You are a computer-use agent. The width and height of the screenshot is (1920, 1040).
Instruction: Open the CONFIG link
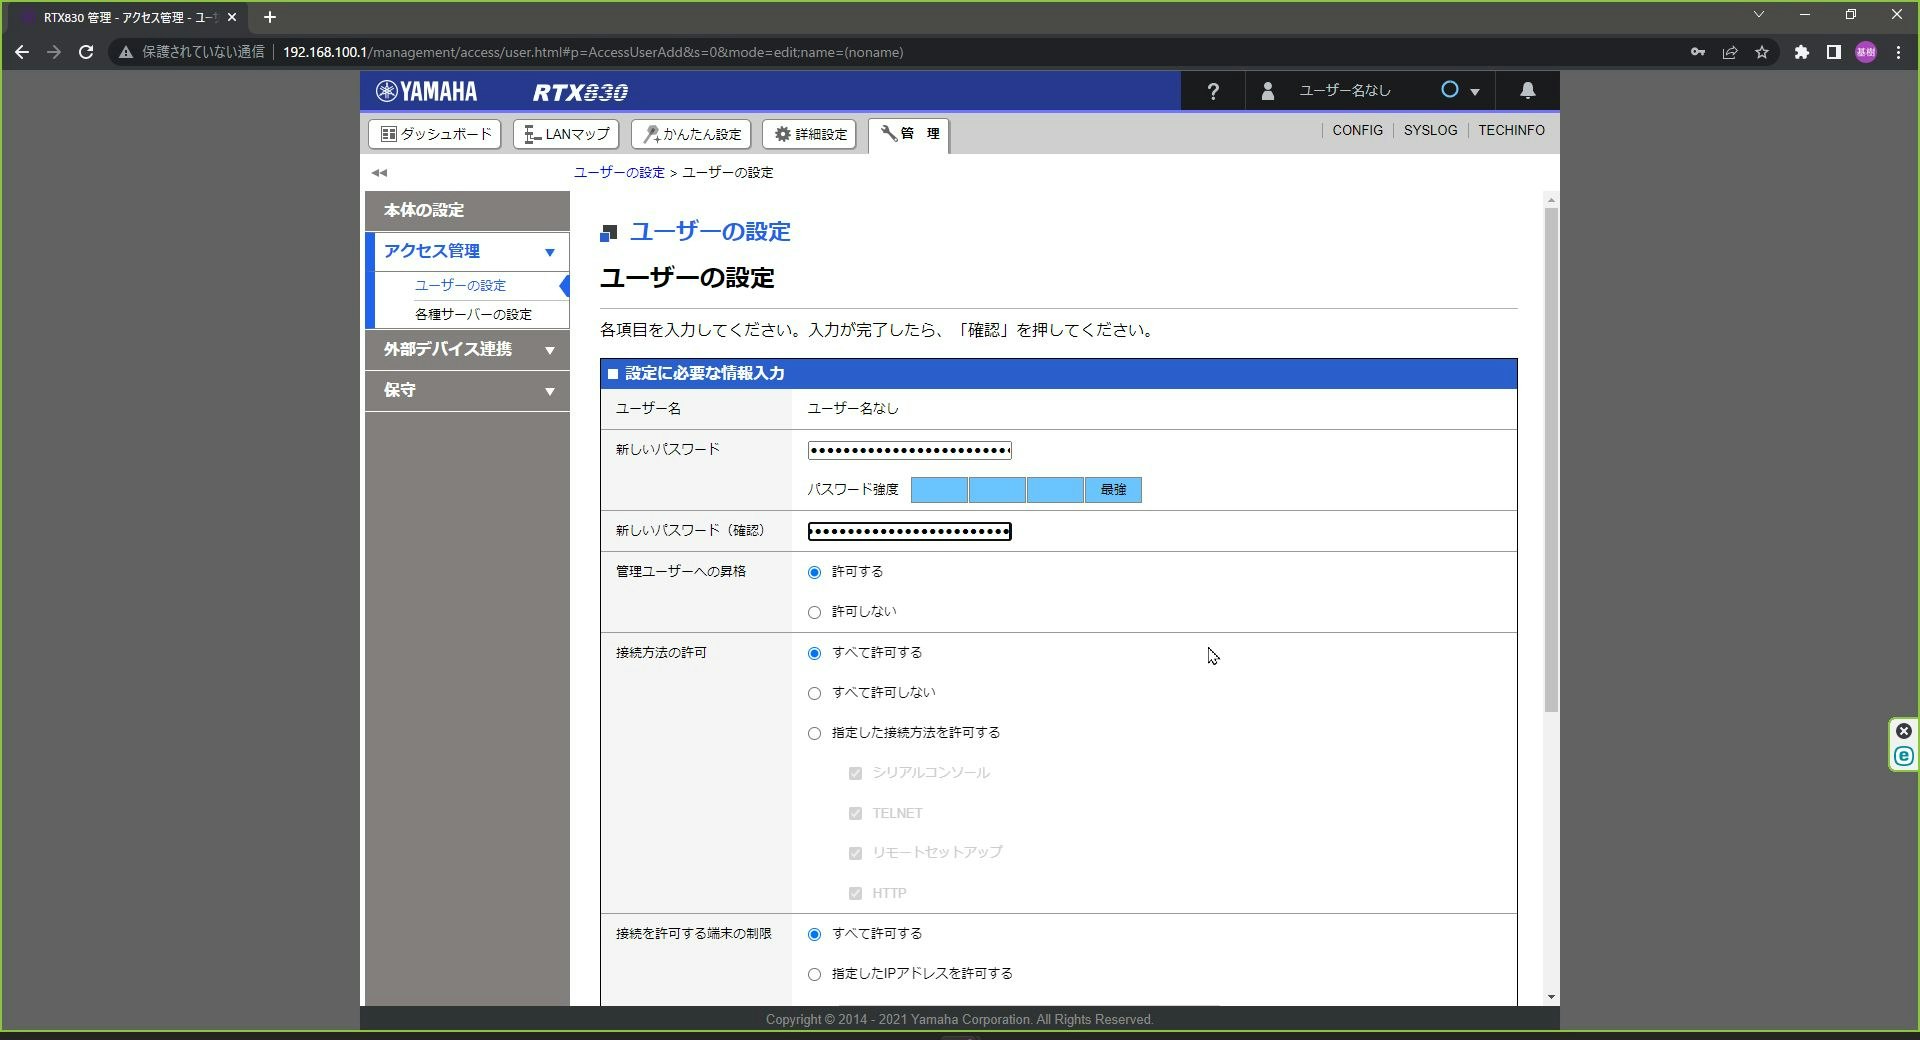[1357, 131]
